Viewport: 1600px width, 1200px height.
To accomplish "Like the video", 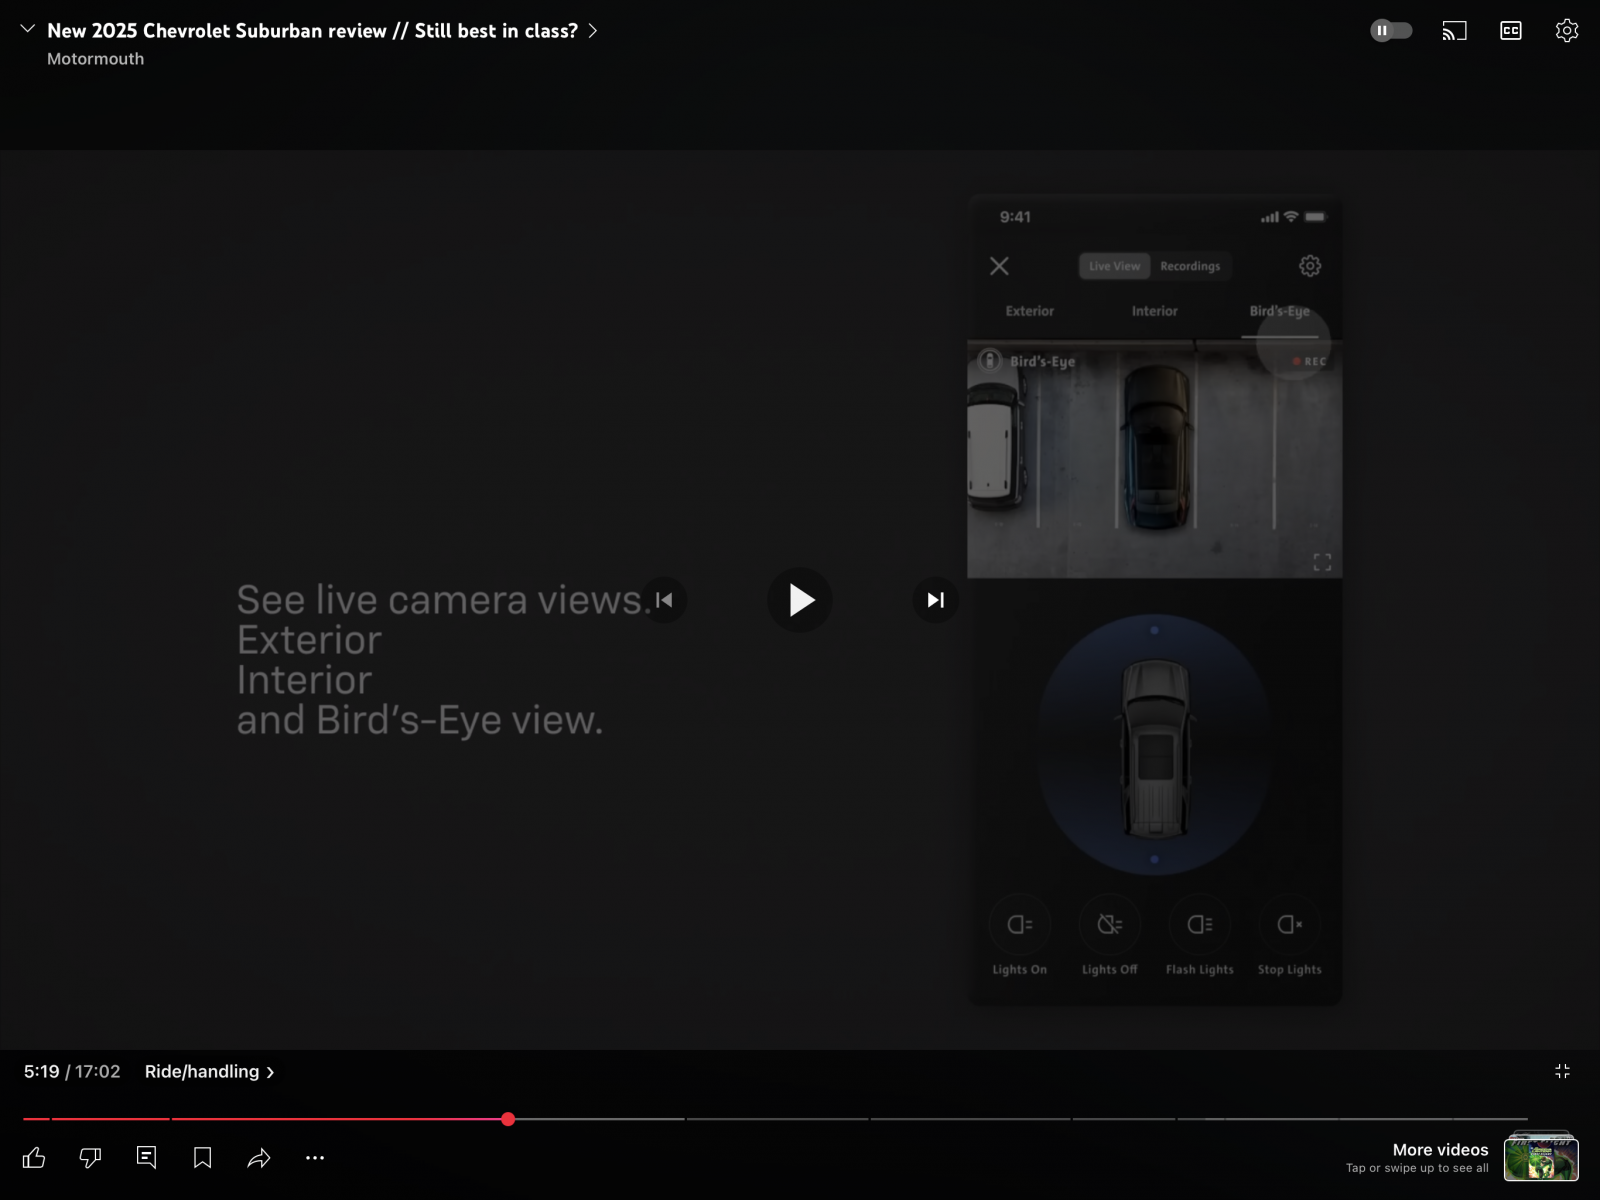I will pyautogui.click(x=34, y=1158).
